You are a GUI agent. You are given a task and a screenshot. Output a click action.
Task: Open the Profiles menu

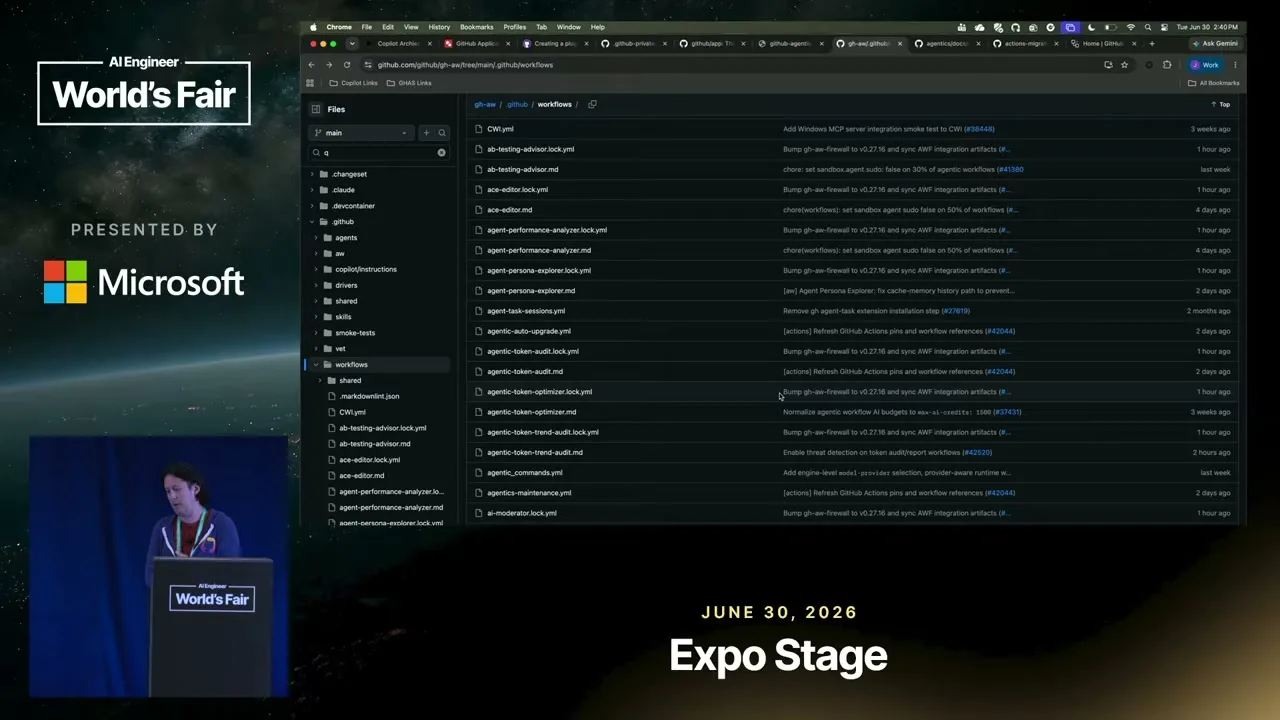point(515,27)
